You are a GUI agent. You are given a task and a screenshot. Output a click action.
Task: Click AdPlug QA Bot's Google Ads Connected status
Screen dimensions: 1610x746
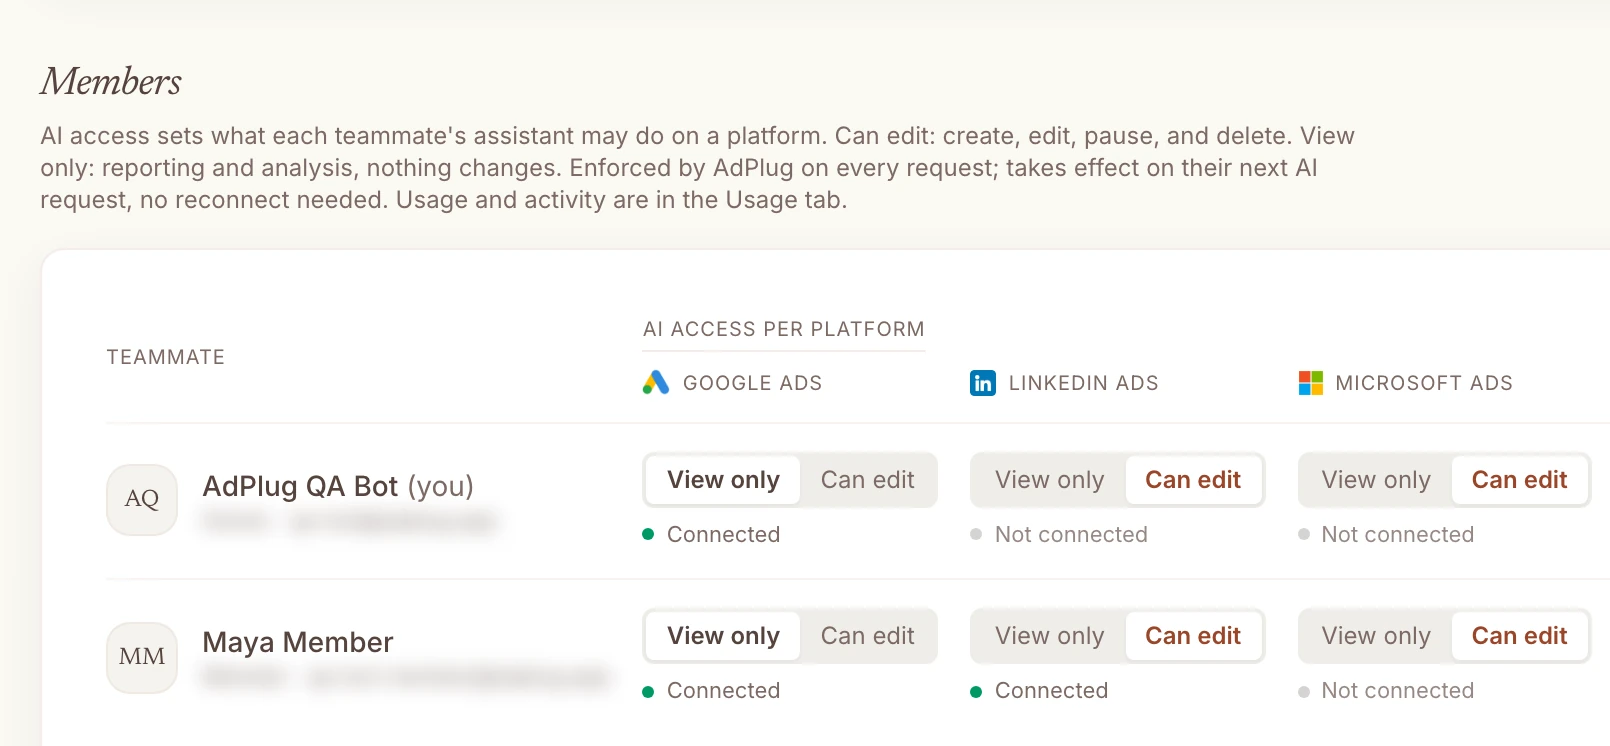(x=711, y=534)
